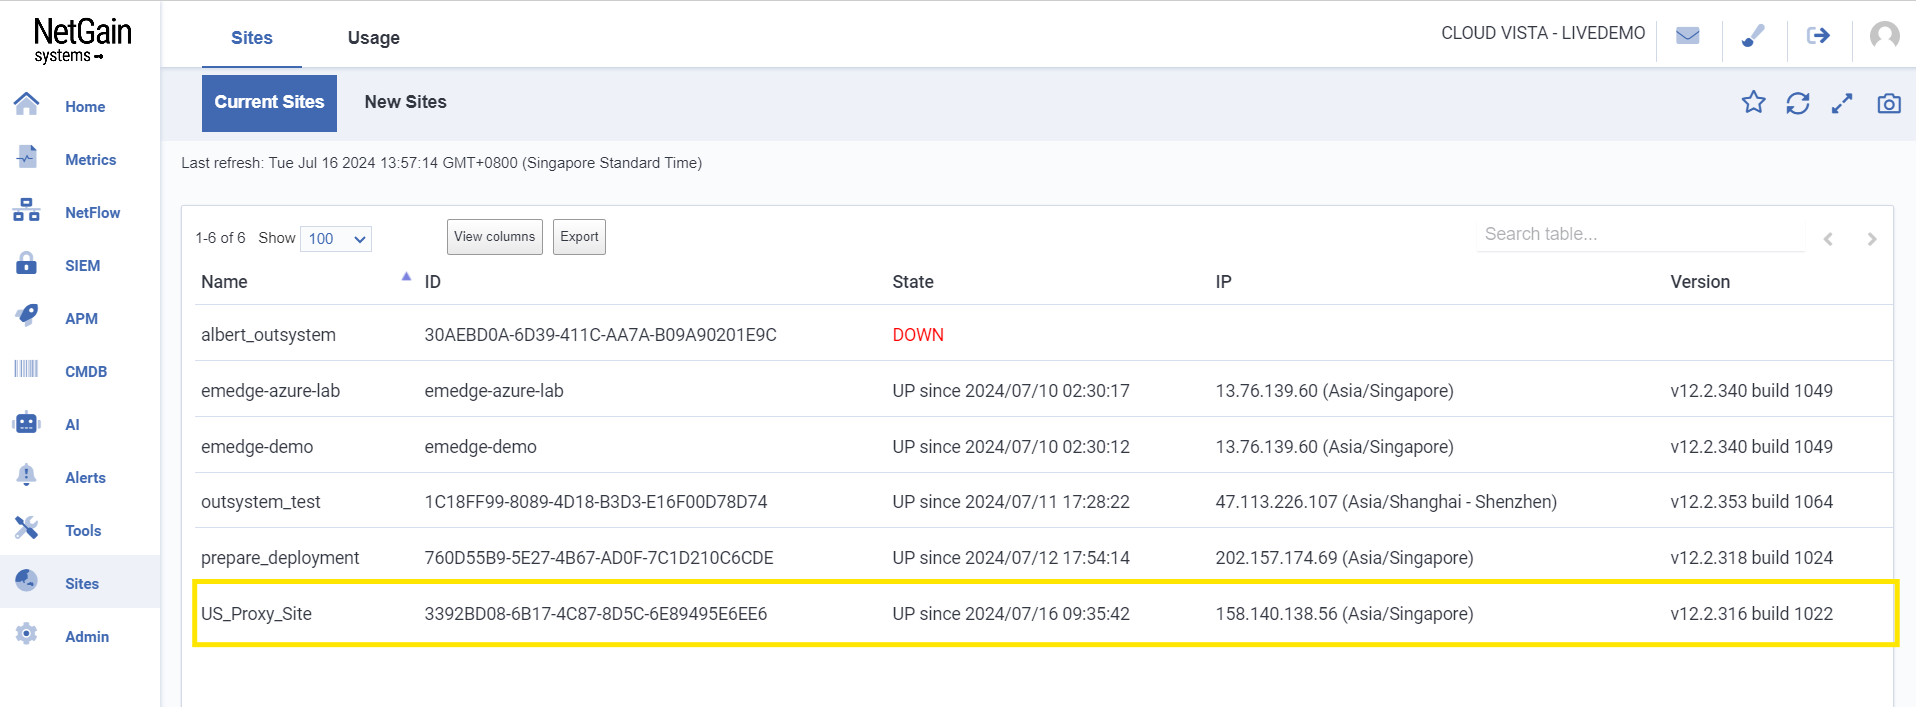
Task: Click the ID column header
Action: 432,282
